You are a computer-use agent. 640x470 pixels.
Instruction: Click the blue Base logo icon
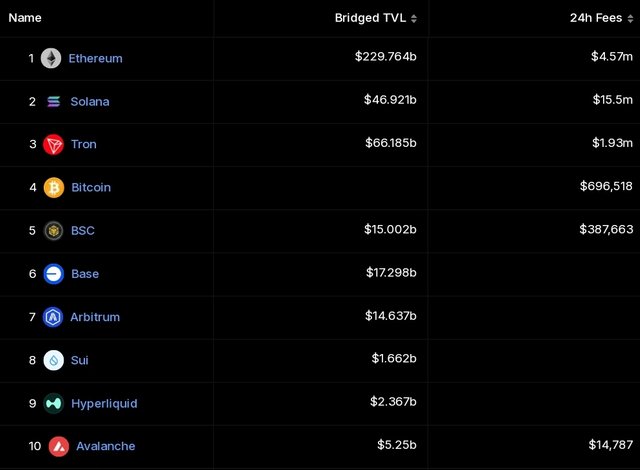tap(53, 274)
